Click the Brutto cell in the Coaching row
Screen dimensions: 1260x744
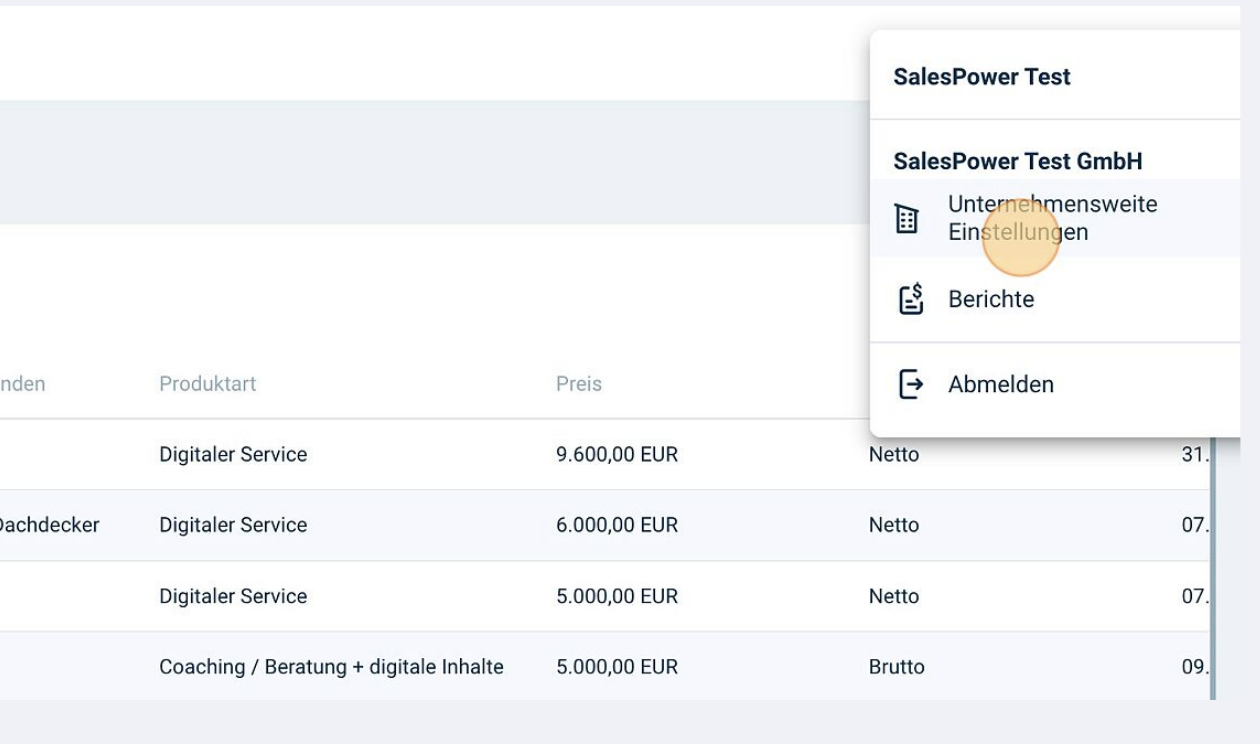pos(897,667)
